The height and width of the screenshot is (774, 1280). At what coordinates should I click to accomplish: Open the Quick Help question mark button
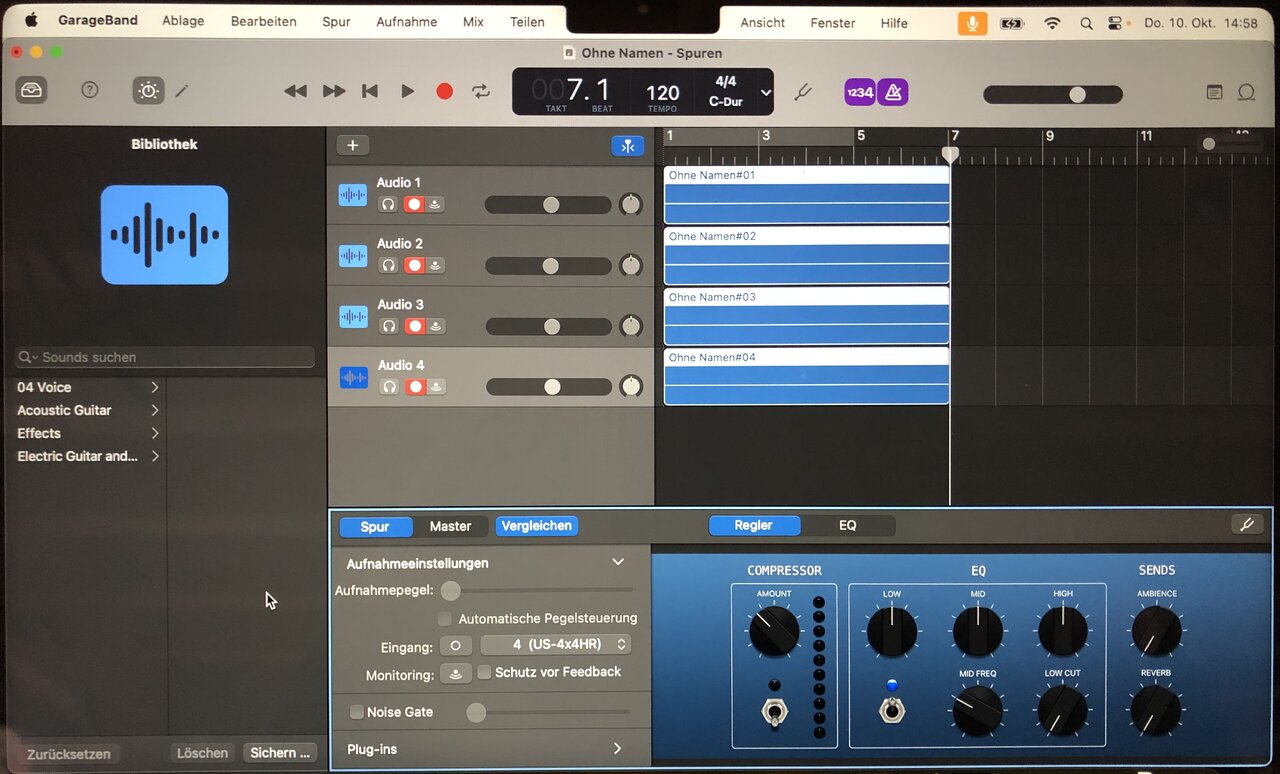(x=90, y=90)
